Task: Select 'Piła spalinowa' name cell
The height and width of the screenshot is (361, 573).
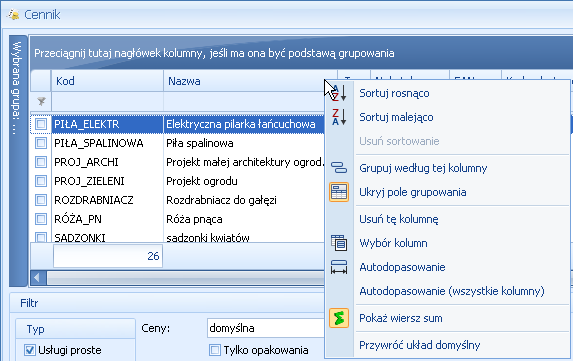Action: coord(244,143)
